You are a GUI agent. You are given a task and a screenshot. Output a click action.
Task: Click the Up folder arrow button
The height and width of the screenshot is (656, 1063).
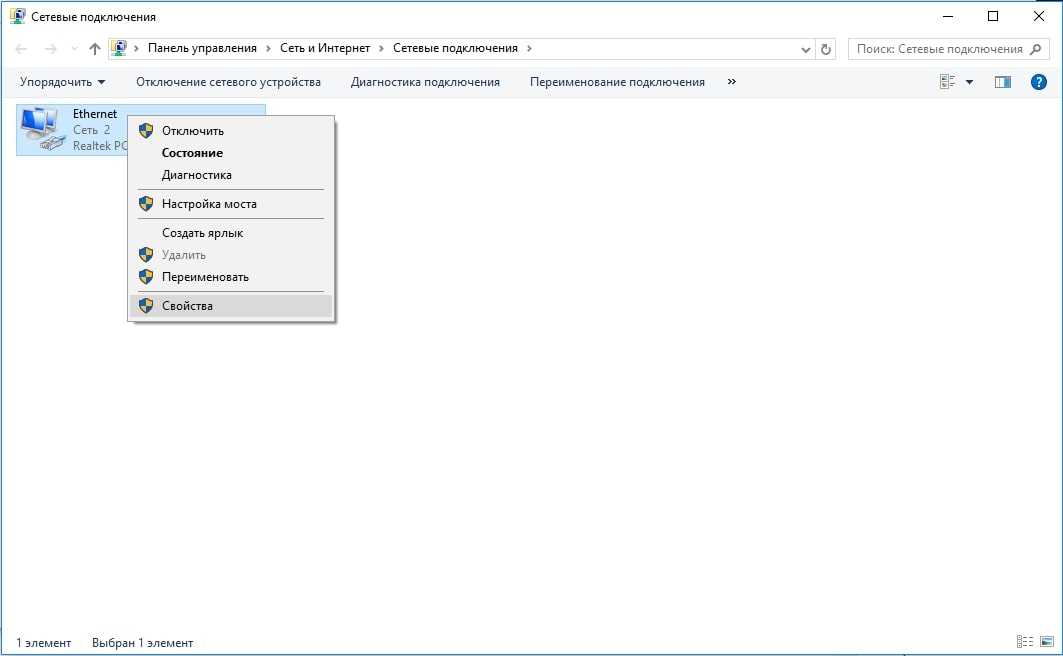pos(95,49)
